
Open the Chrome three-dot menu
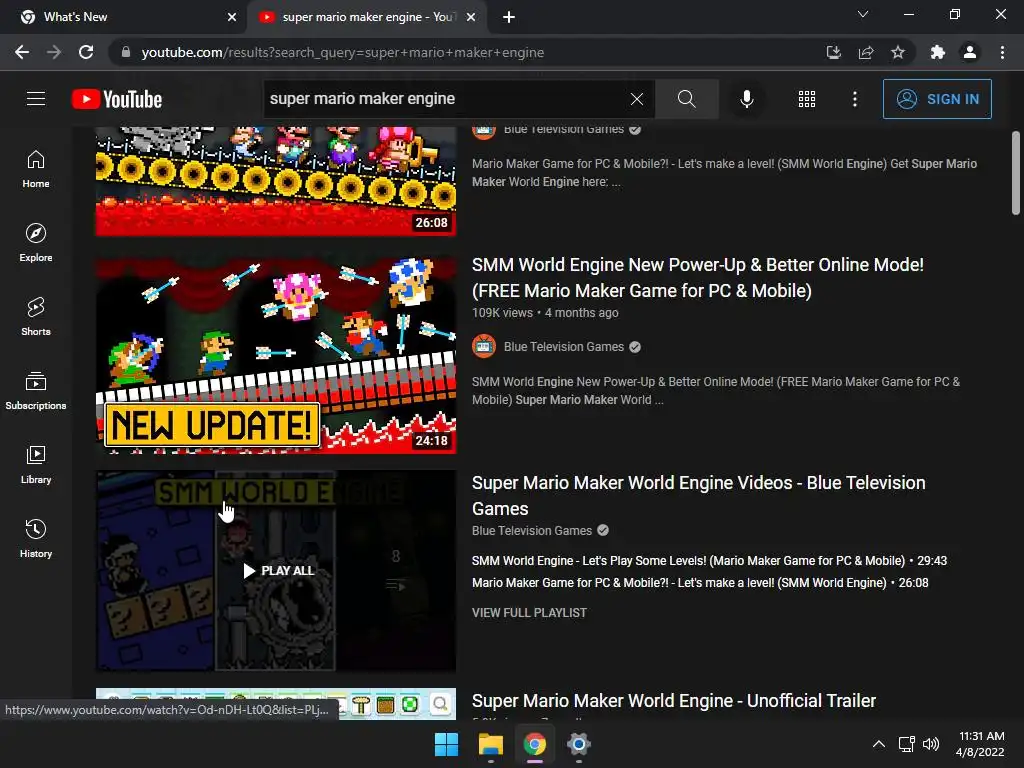pyautogui.click(x=1002, y=52)
